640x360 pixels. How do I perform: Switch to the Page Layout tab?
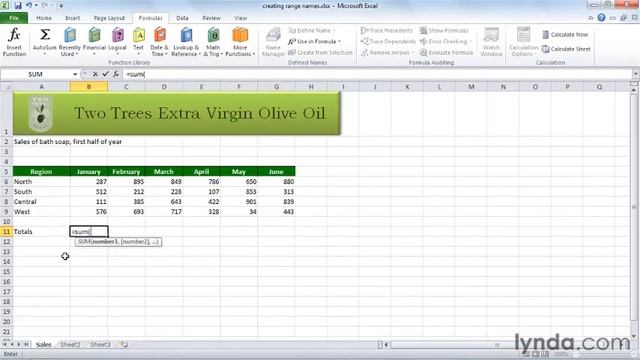click(109, 18)
